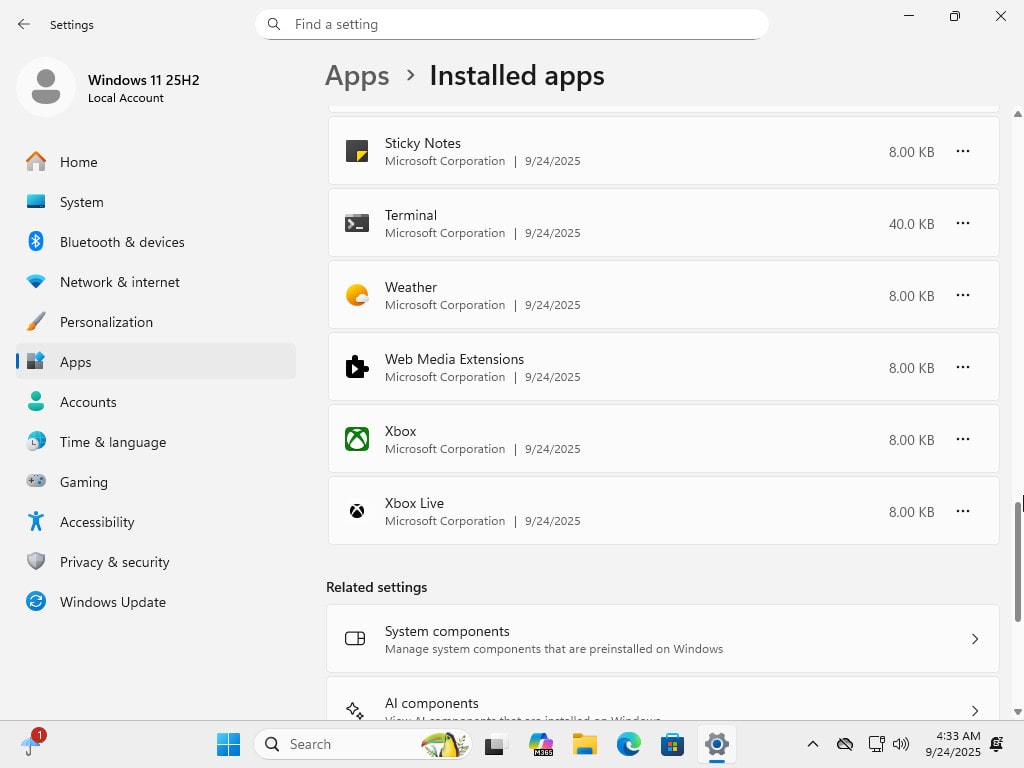This screenshot has height=768, width=1024.
Task: Open File Explorer from the taskbar
Action: [x=584, y=744]
